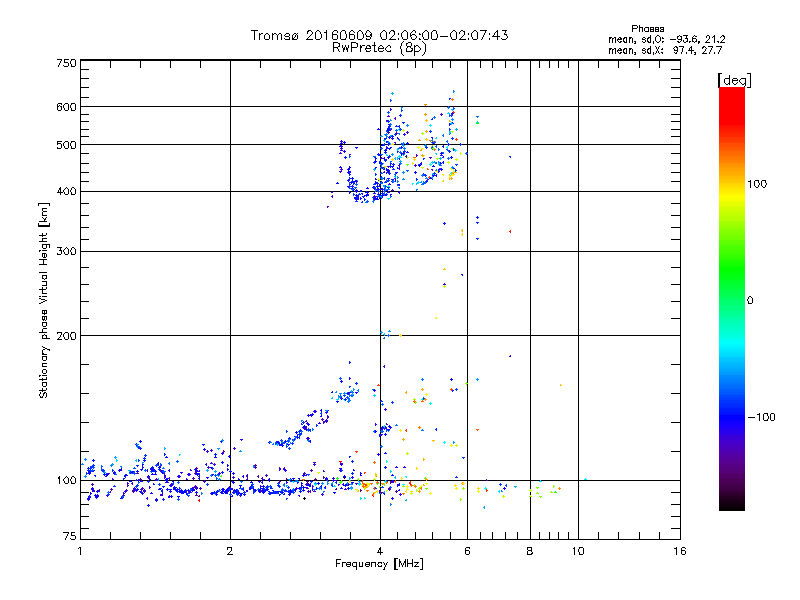Click the 'mean, sd,X: 97.4, 27.7' line
The height and width of the screenshot is (600, 800).
(x=665, y=50)
